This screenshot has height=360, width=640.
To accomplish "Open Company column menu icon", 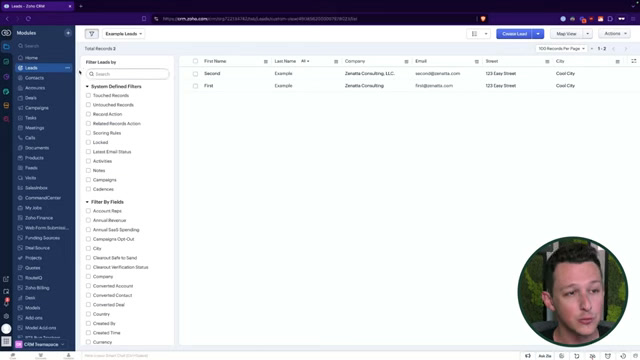I will (406, 62).
